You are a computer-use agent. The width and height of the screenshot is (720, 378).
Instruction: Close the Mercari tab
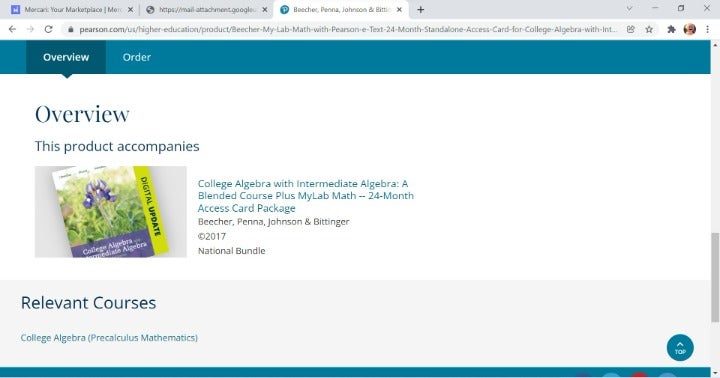pos(130,9)
